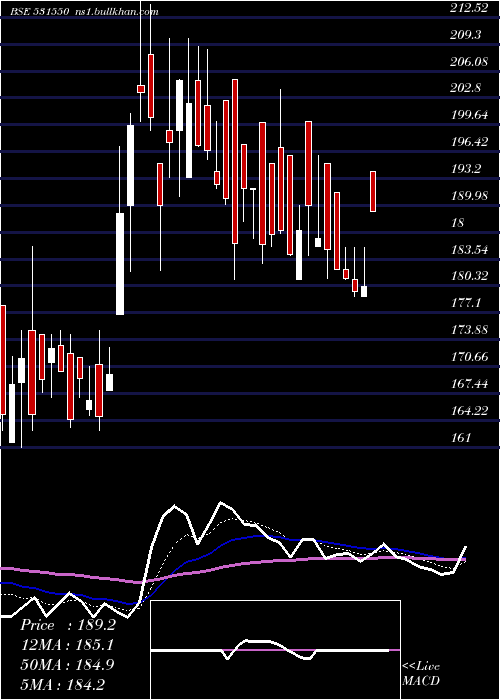Viewport: 500px width, 700px height.
Task: Click the 167.44 price axis label
Action: tap(468, 383)
